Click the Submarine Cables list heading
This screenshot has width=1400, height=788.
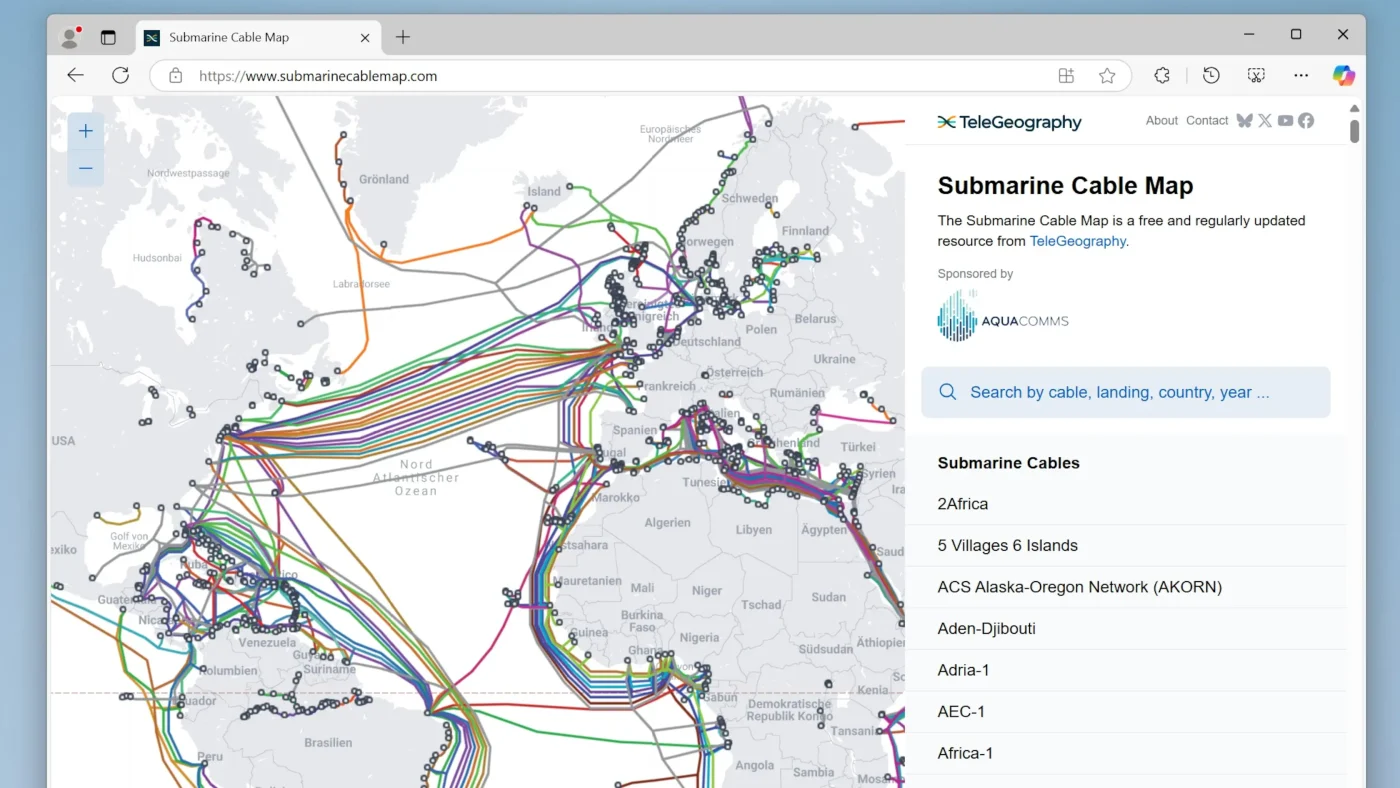[1008, 463]
